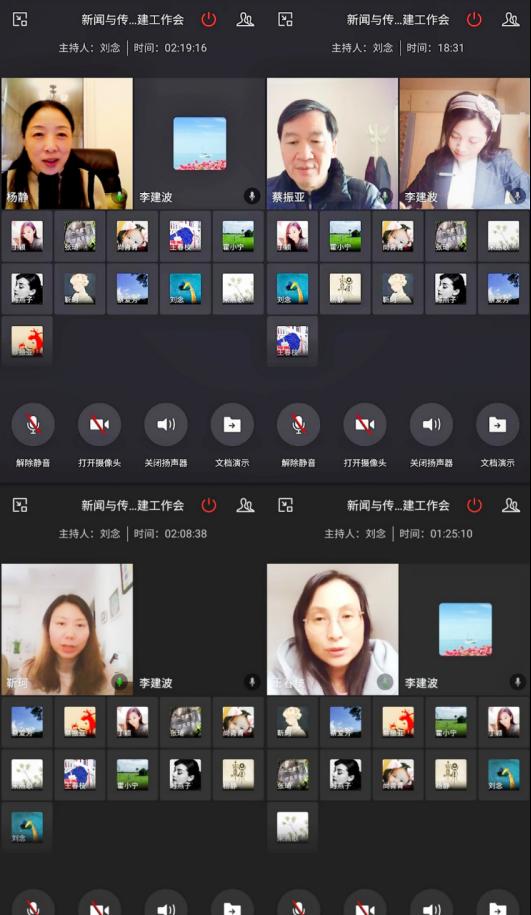Select 蔡振亚's video tile

pyautogui.click(x=333, y=144)
